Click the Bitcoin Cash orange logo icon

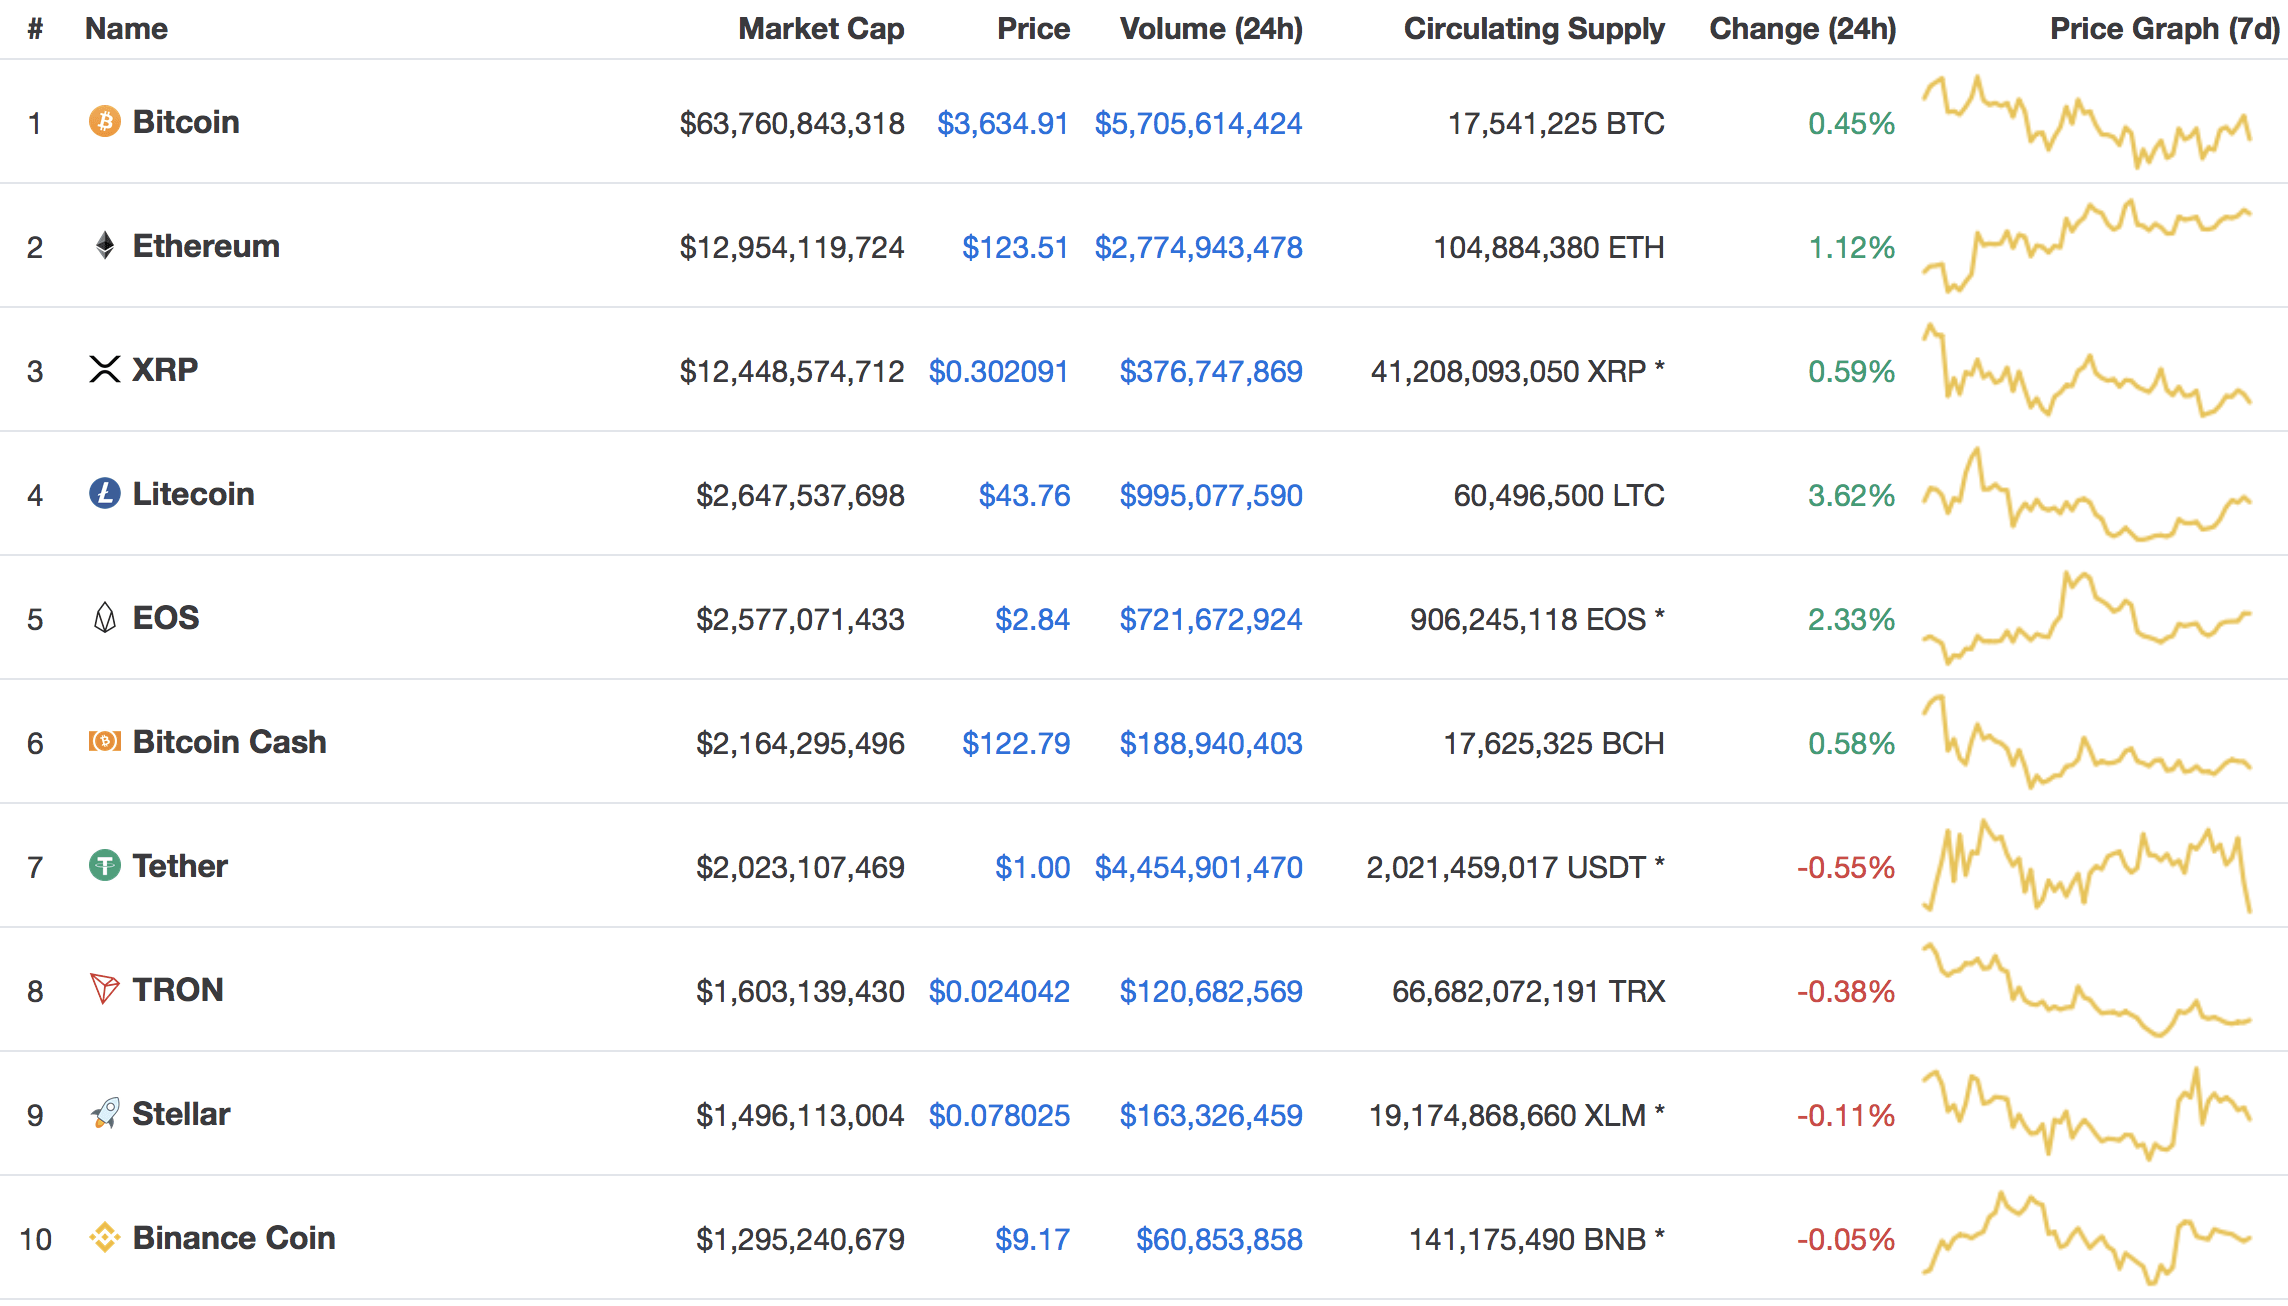click(104, 742)
